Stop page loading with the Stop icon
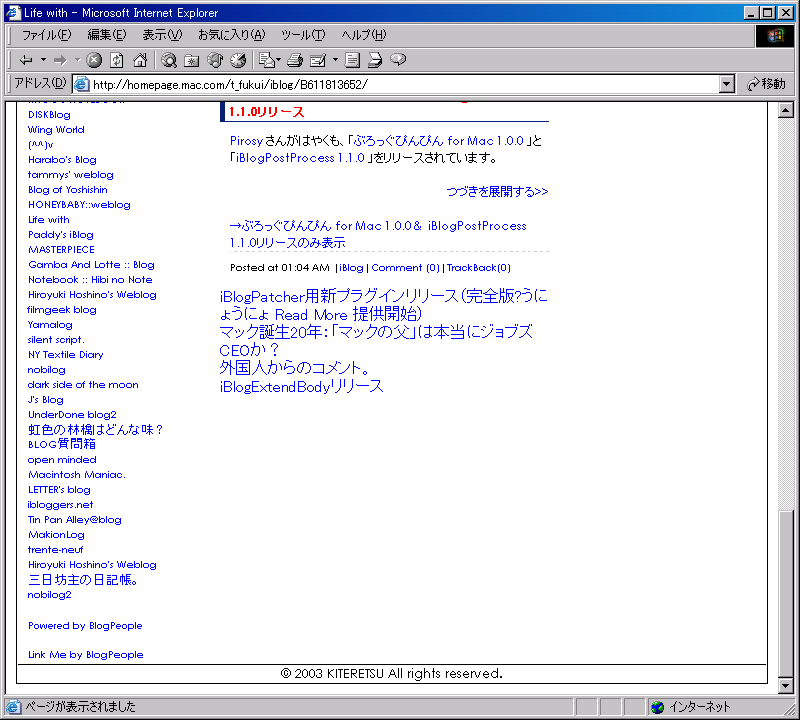The width and height of the screenshot is (800, 720). (94, 60)
